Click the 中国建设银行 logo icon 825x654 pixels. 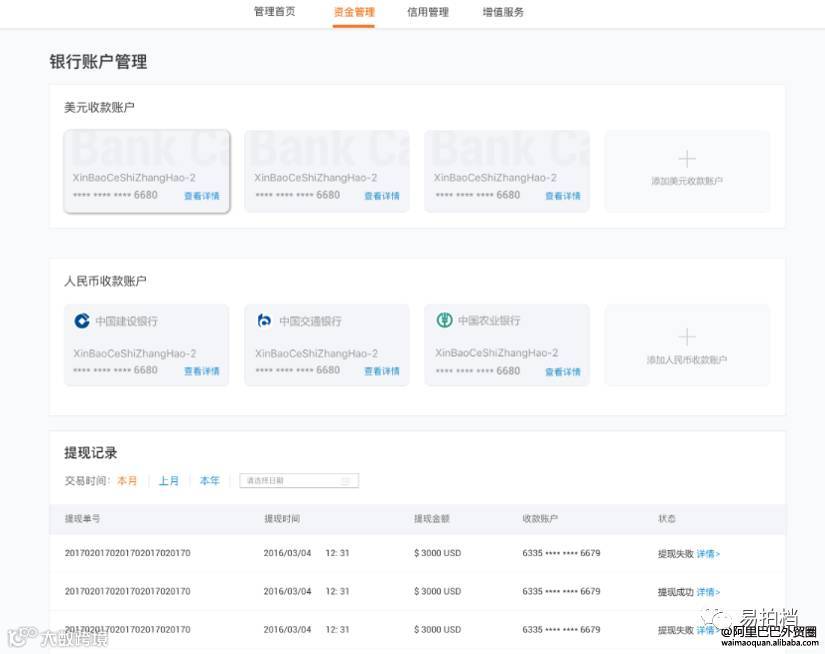pyautogui.click(x=82, y=320)
